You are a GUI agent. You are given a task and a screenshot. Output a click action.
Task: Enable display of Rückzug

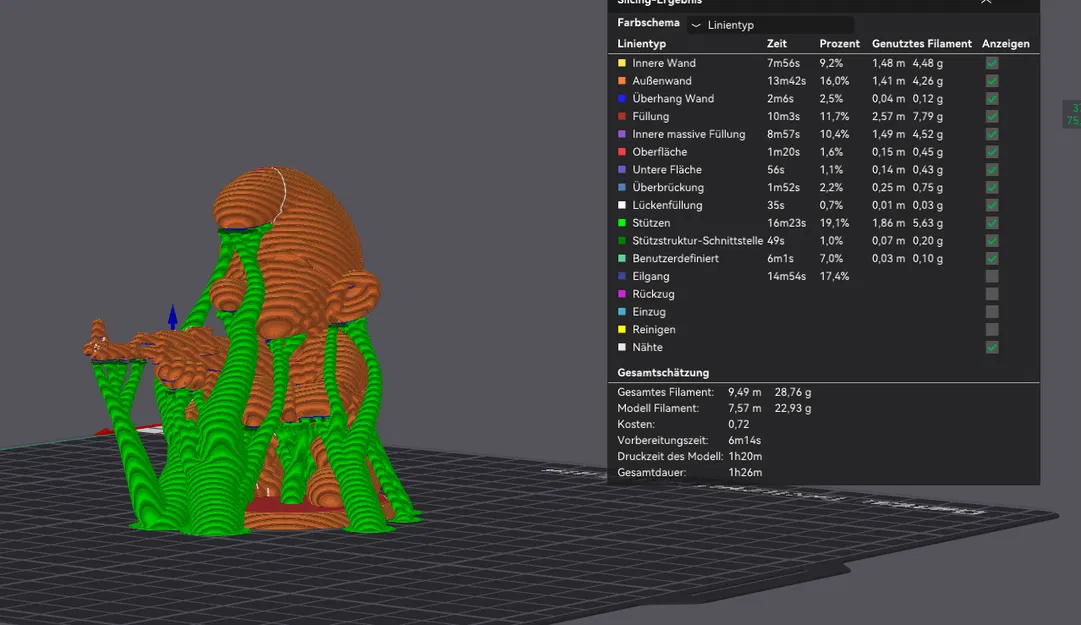(991, 294)
